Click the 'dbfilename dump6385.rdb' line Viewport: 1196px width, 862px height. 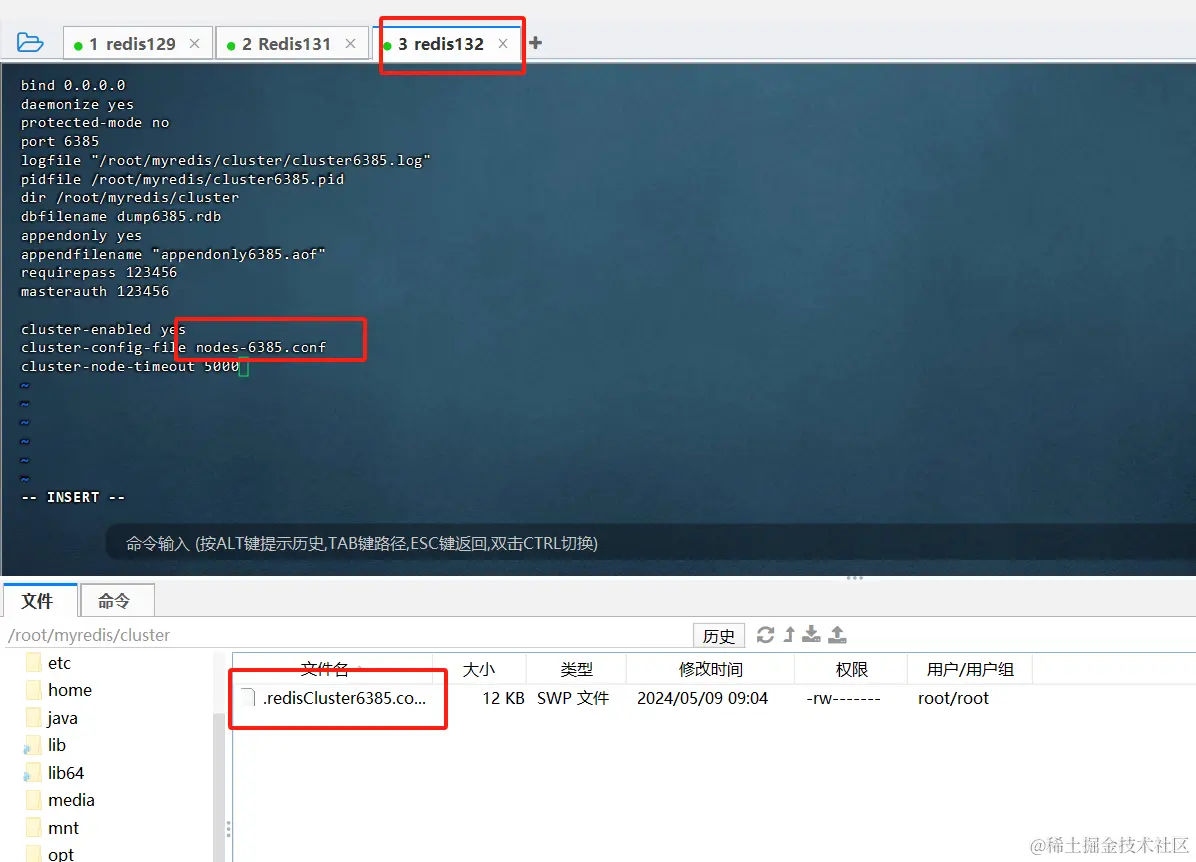click(x=121, y=216)
